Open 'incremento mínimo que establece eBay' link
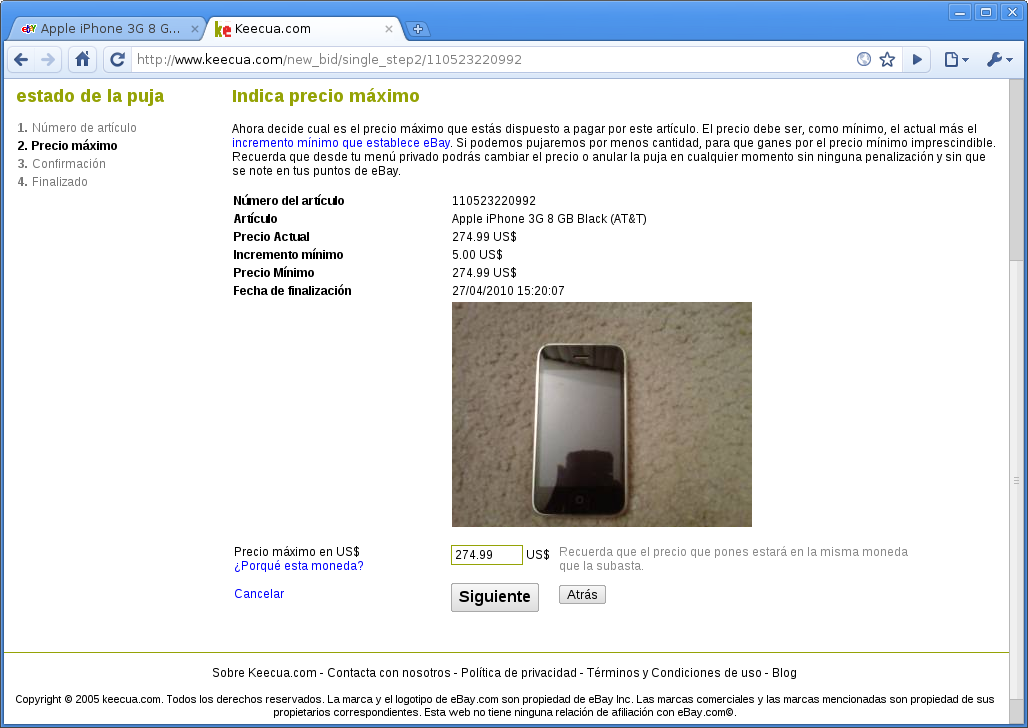The image size is (1028, 728). [x=341, y=143]
